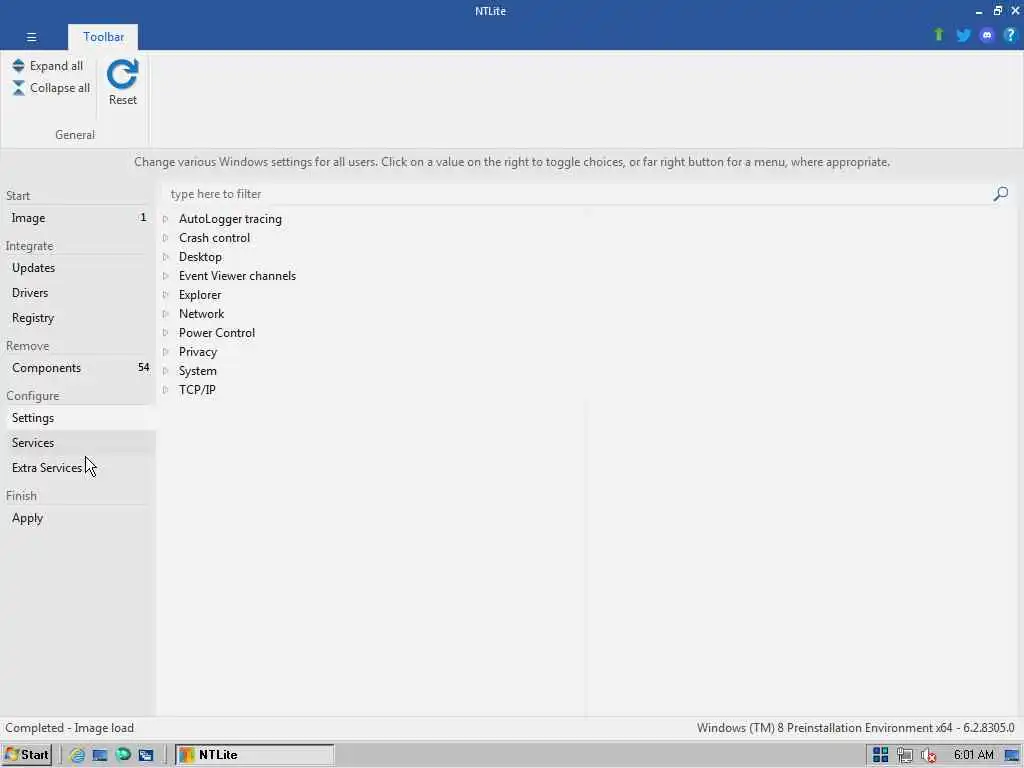The width and height of the screenshot is (1024, 768).
Task: Click the Windows 8 Preinstallation Environment status text
Action: click(856, 728)
